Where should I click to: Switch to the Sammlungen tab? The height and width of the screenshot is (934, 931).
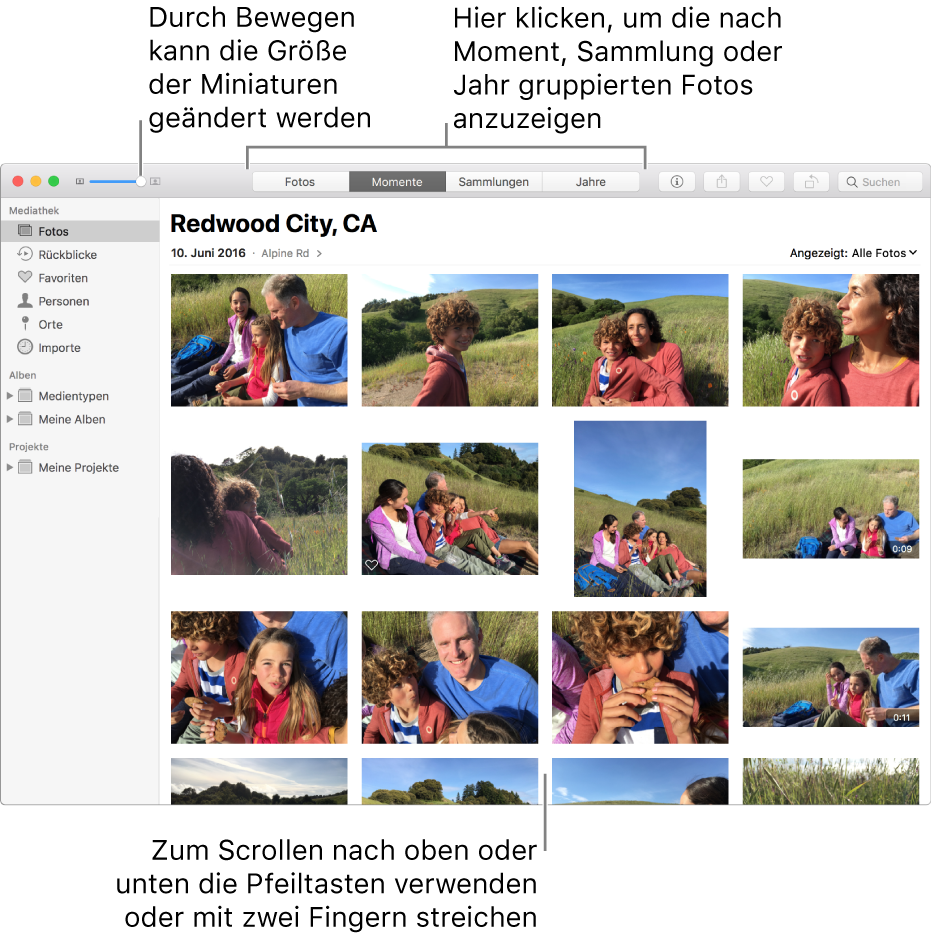click(493, 182)
